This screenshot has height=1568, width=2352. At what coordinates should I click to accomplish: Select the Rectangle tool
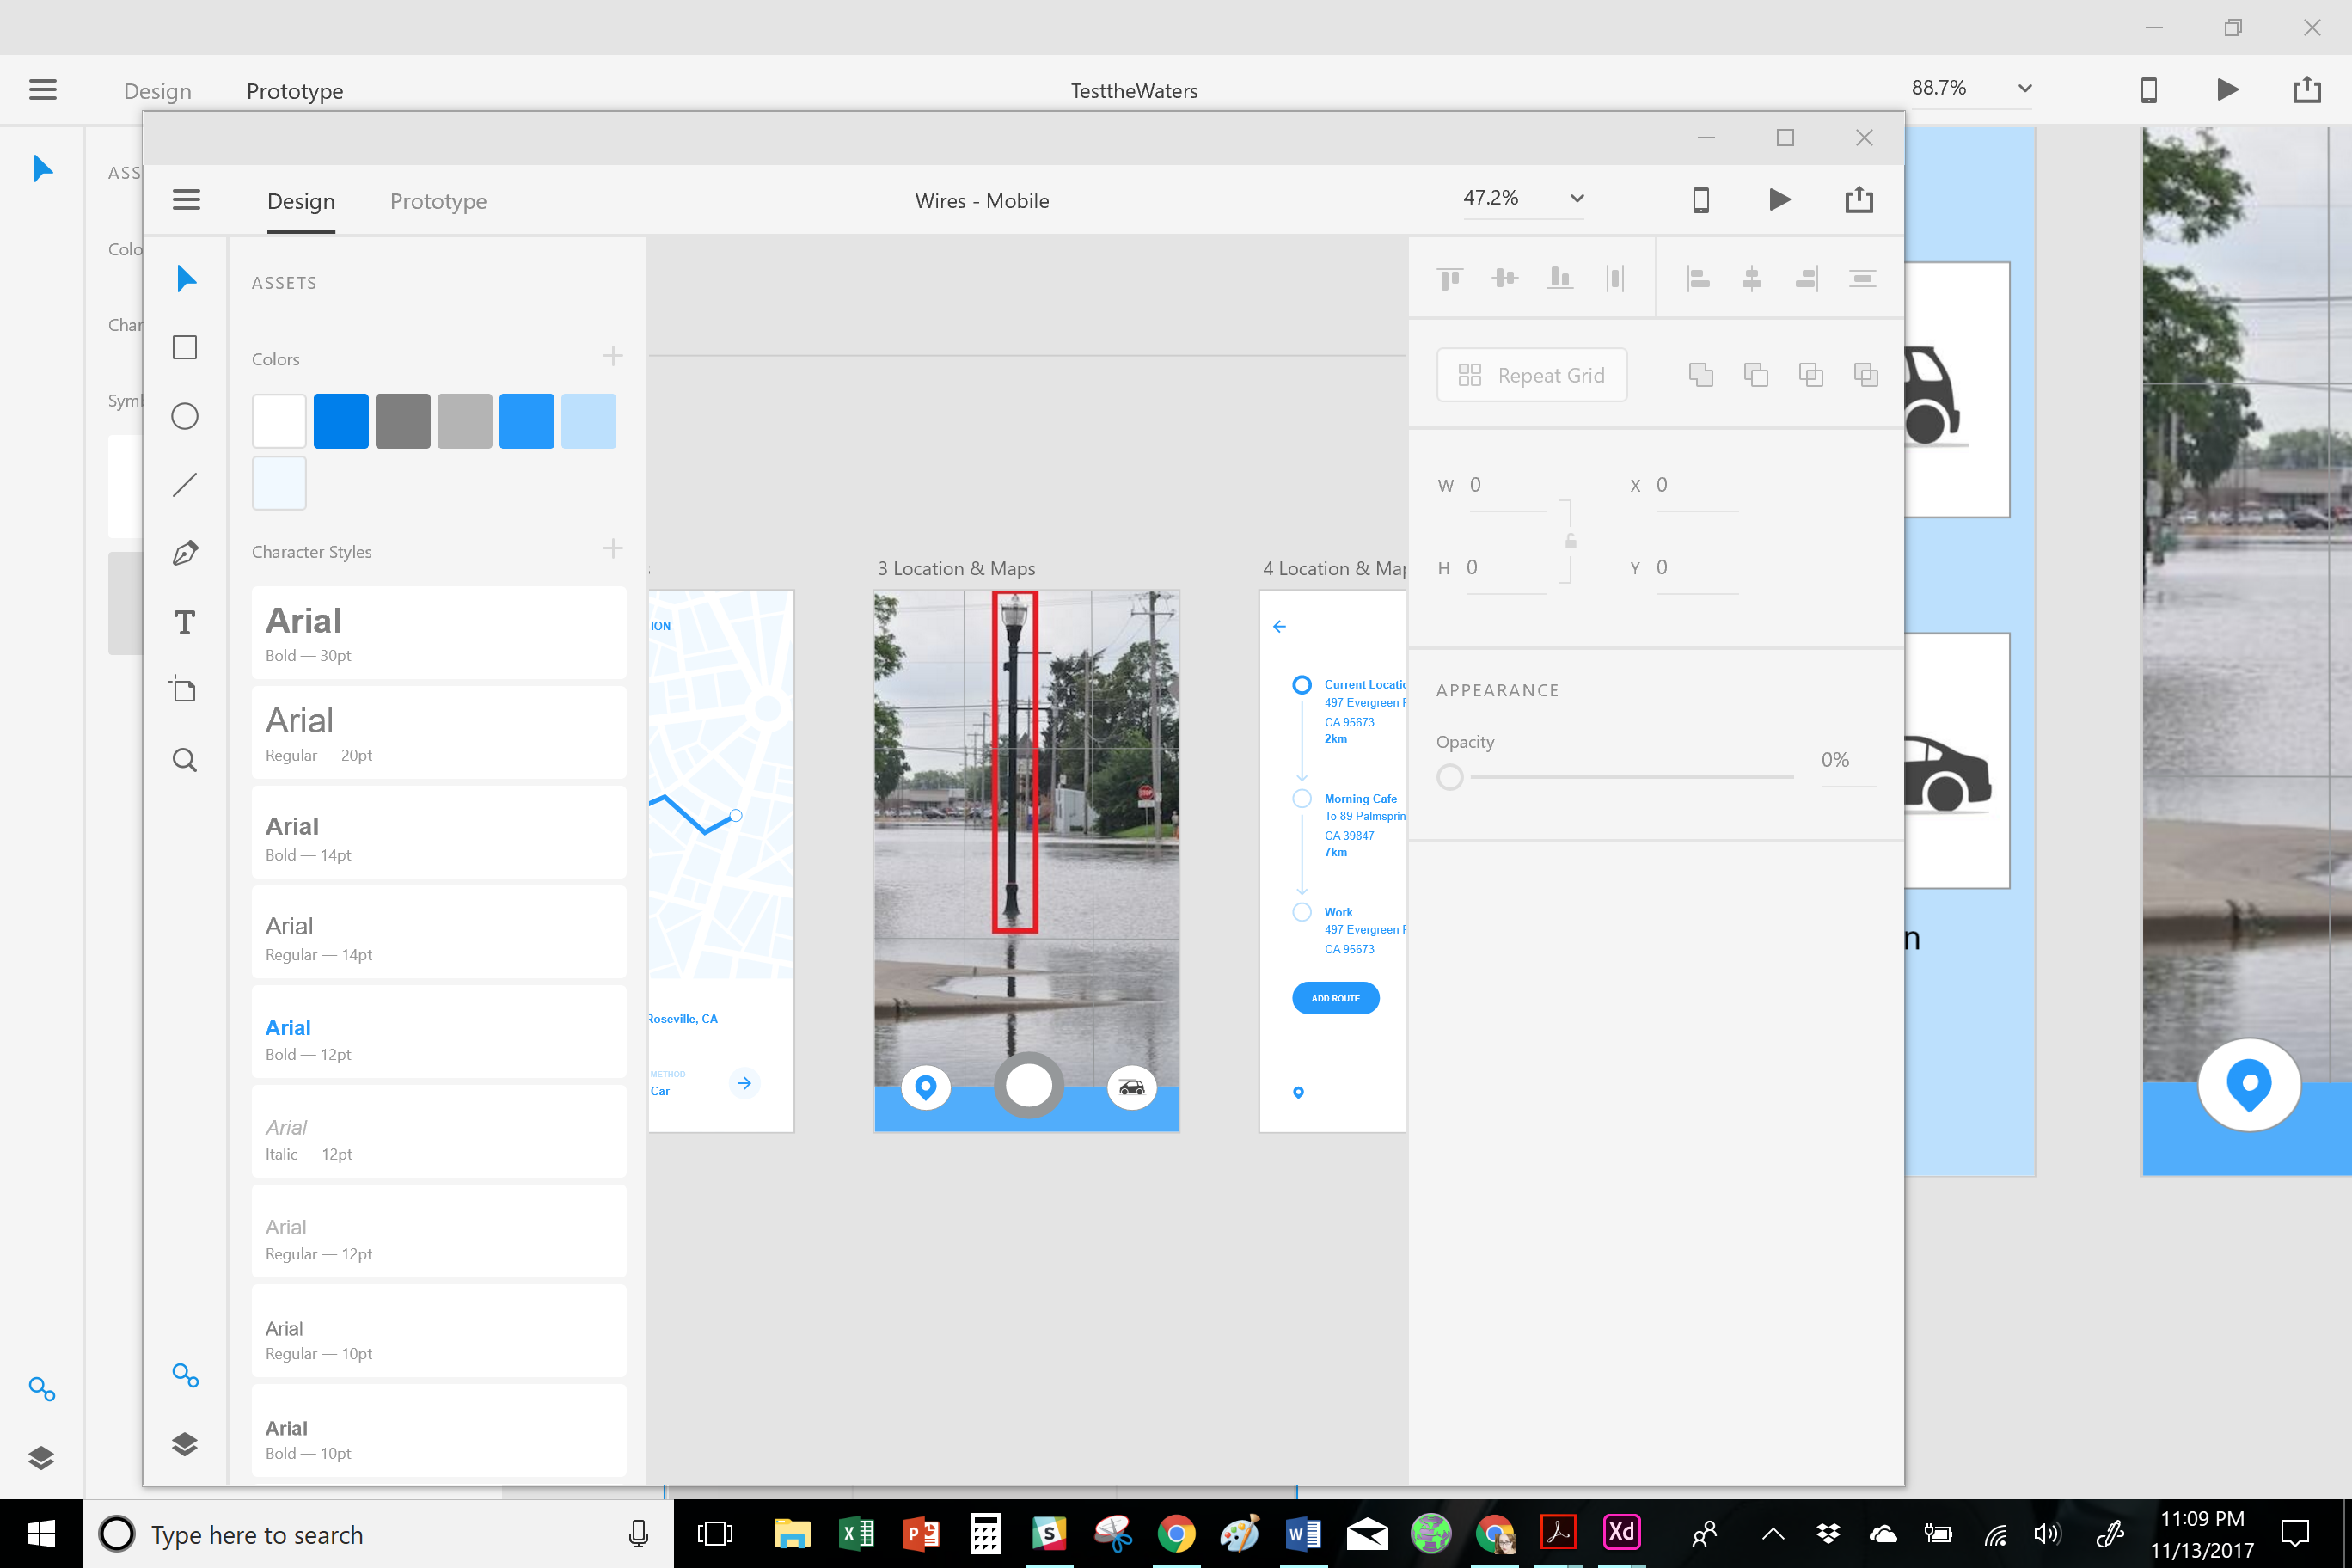185,347
